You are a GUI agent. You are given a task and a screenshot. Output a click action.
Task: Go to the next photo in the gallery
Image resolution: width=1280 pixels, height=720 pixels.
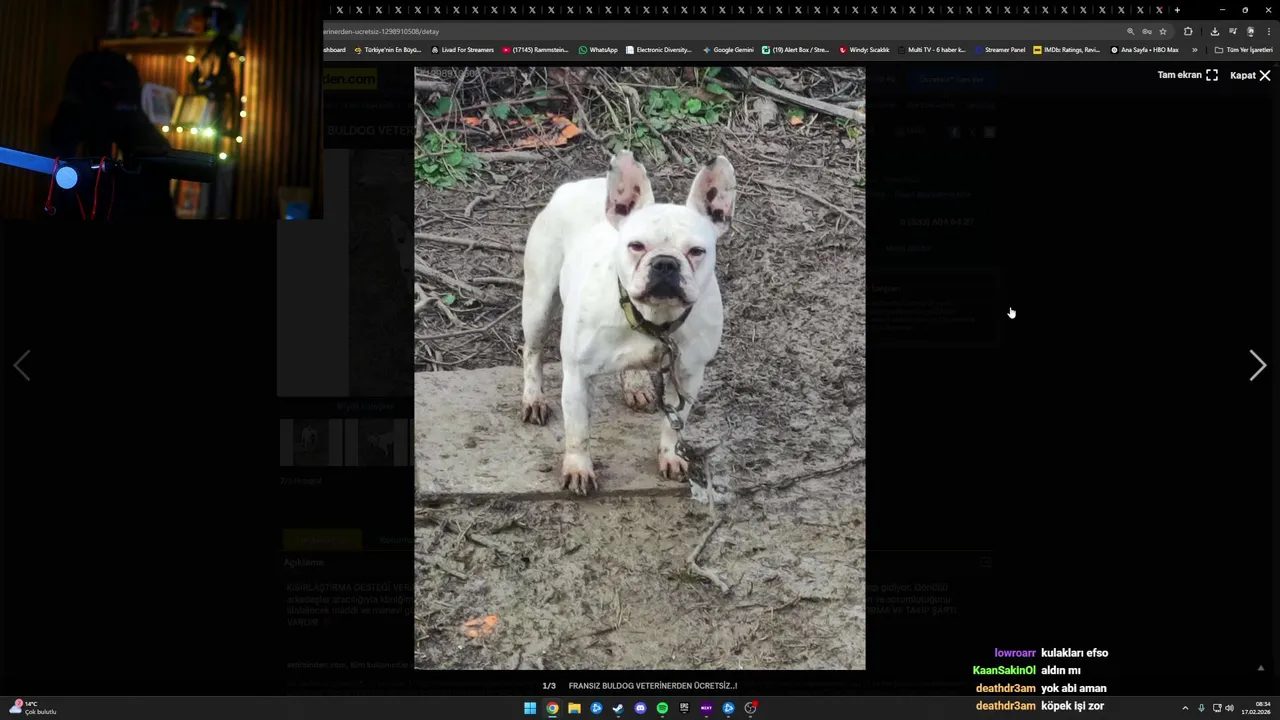coord(1257,366)
